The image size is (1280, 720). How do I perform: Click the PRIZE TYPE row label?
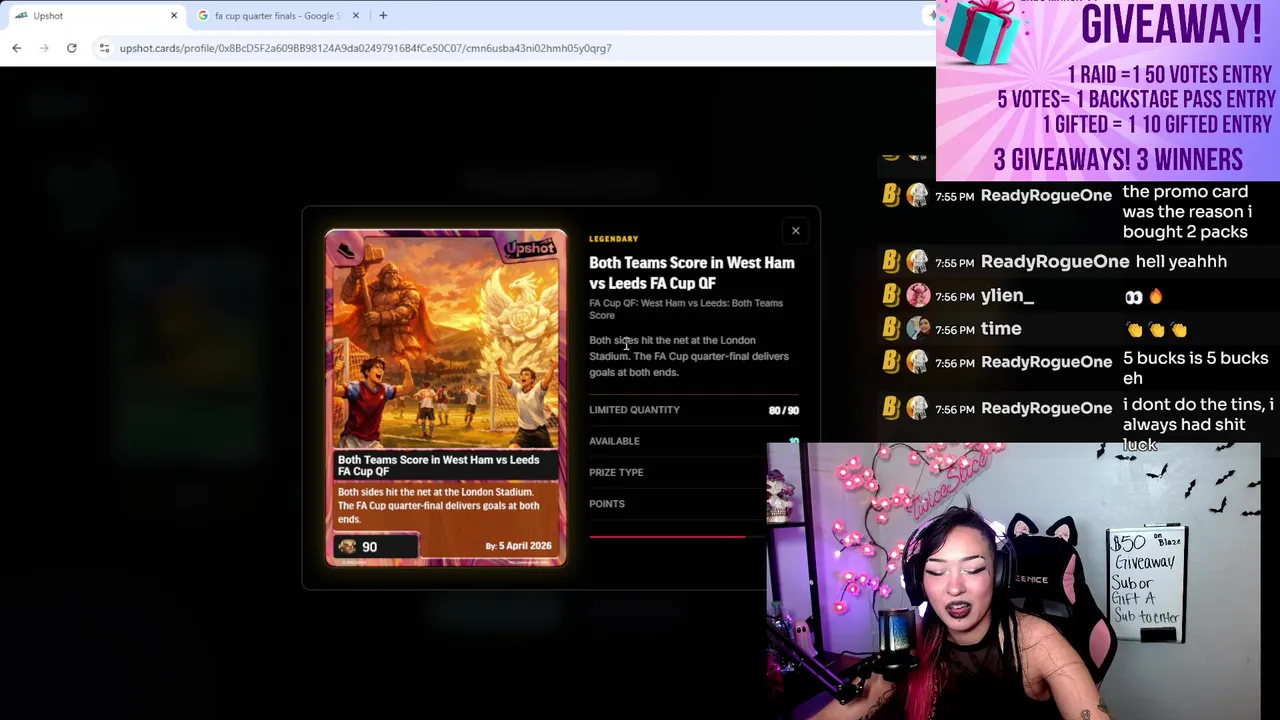[x=616, y=472]
